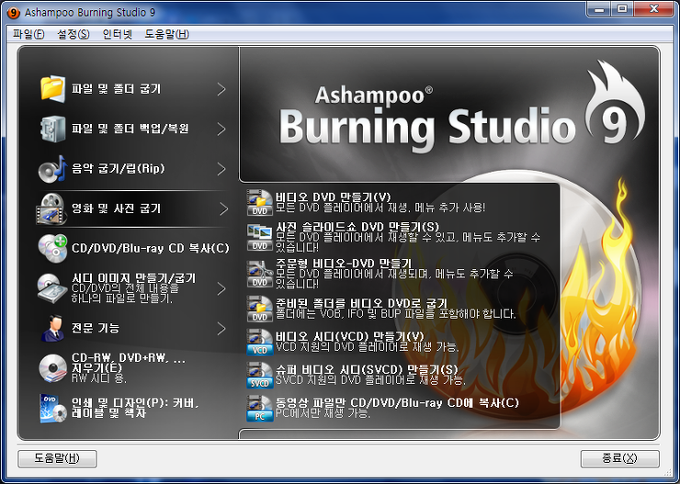680x484 pixels.
Task: Click the music note icon for 음악 굽기/립(Rip)
Action: click(x=52, y=169)
